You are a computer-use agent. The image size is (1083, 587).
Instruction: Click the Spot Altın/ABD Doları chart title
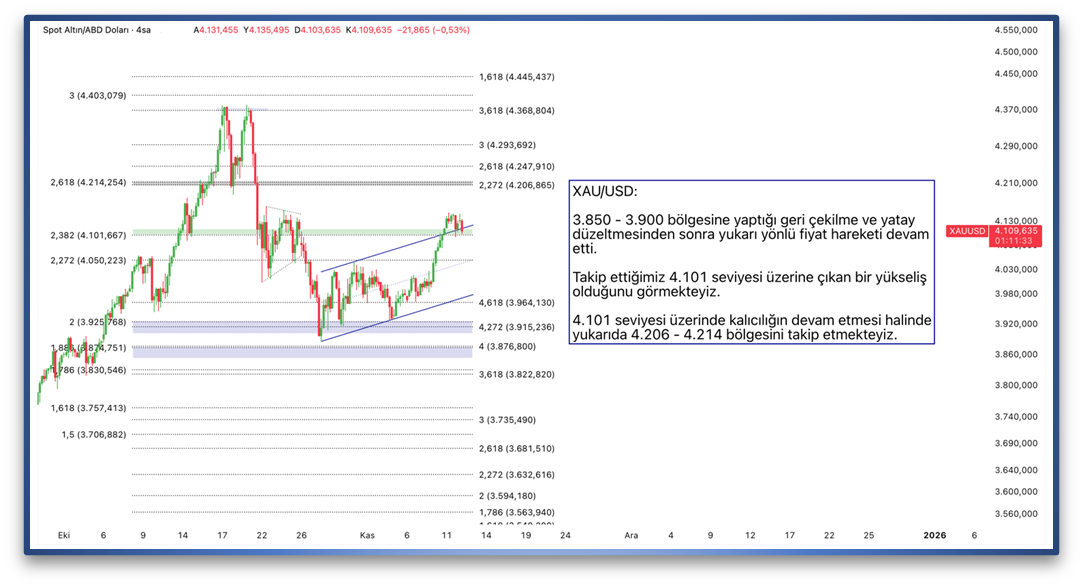point(97,30)
